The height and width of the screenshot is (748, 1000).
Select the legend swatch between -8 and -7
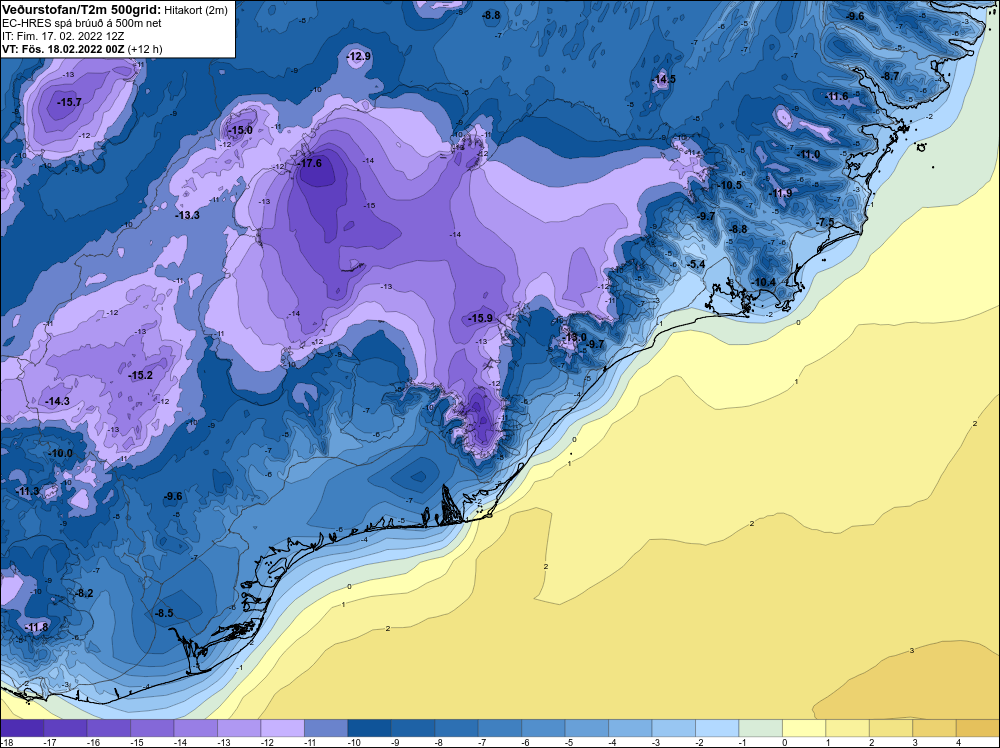[457, 728]
